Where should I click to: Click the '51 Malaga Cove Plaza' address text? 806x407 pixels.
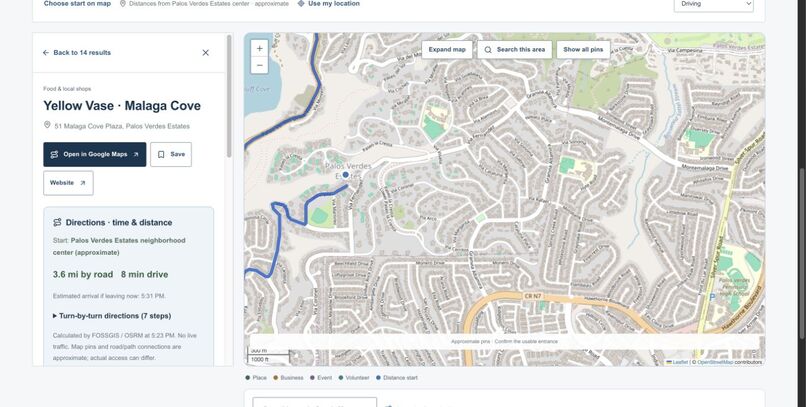[122, 126]
